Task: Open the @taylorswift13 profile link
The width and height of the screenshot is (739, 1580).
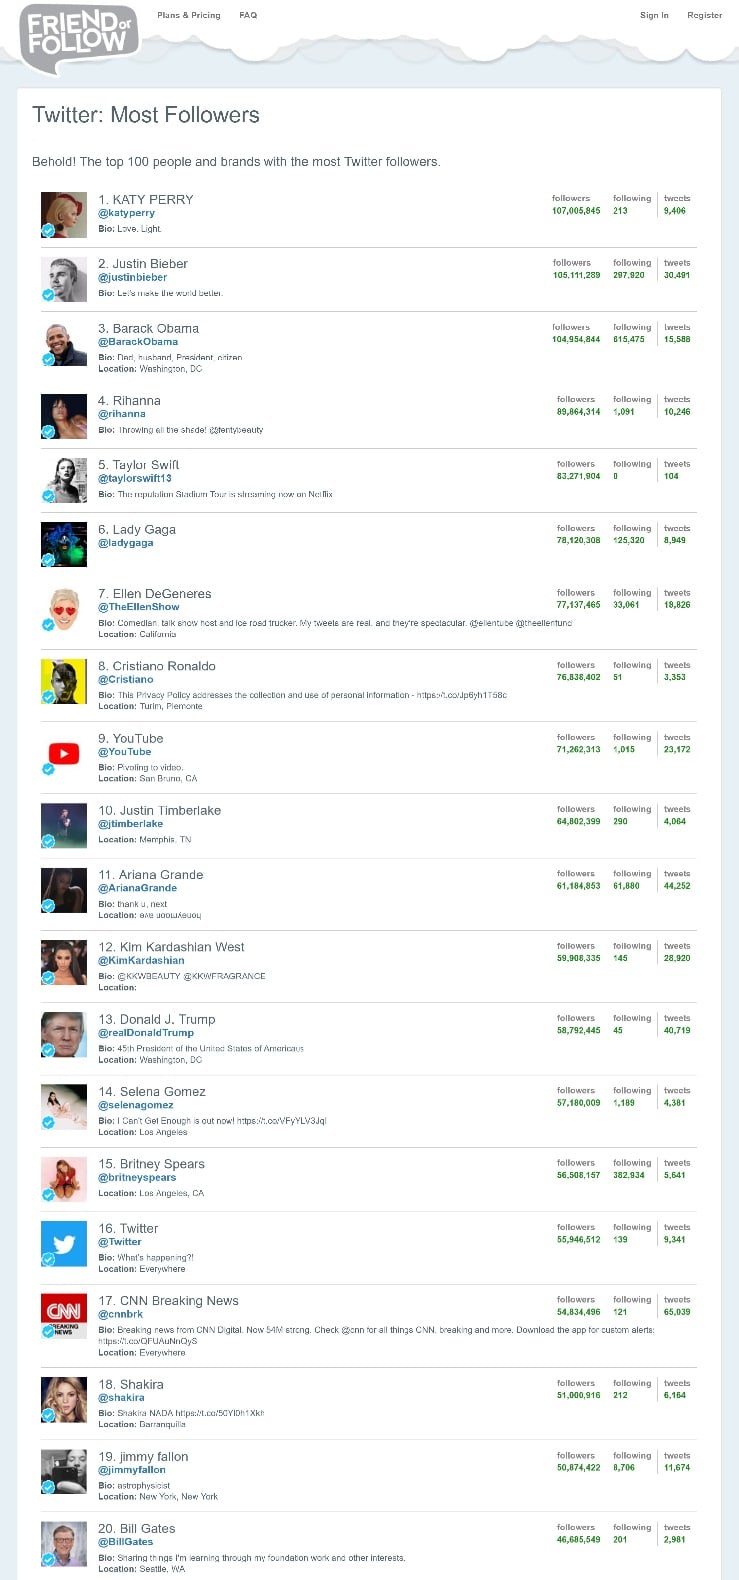Action: coord(135,478)
